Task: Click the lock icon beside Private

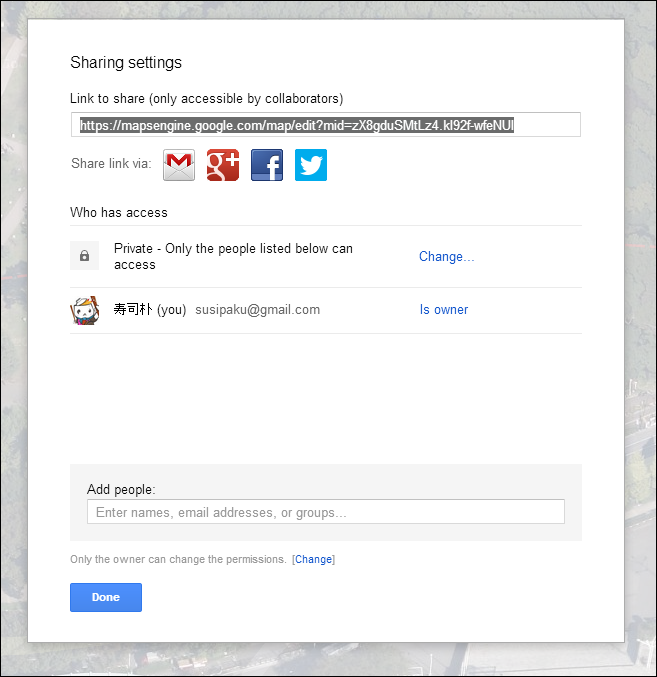Action: 84,256
